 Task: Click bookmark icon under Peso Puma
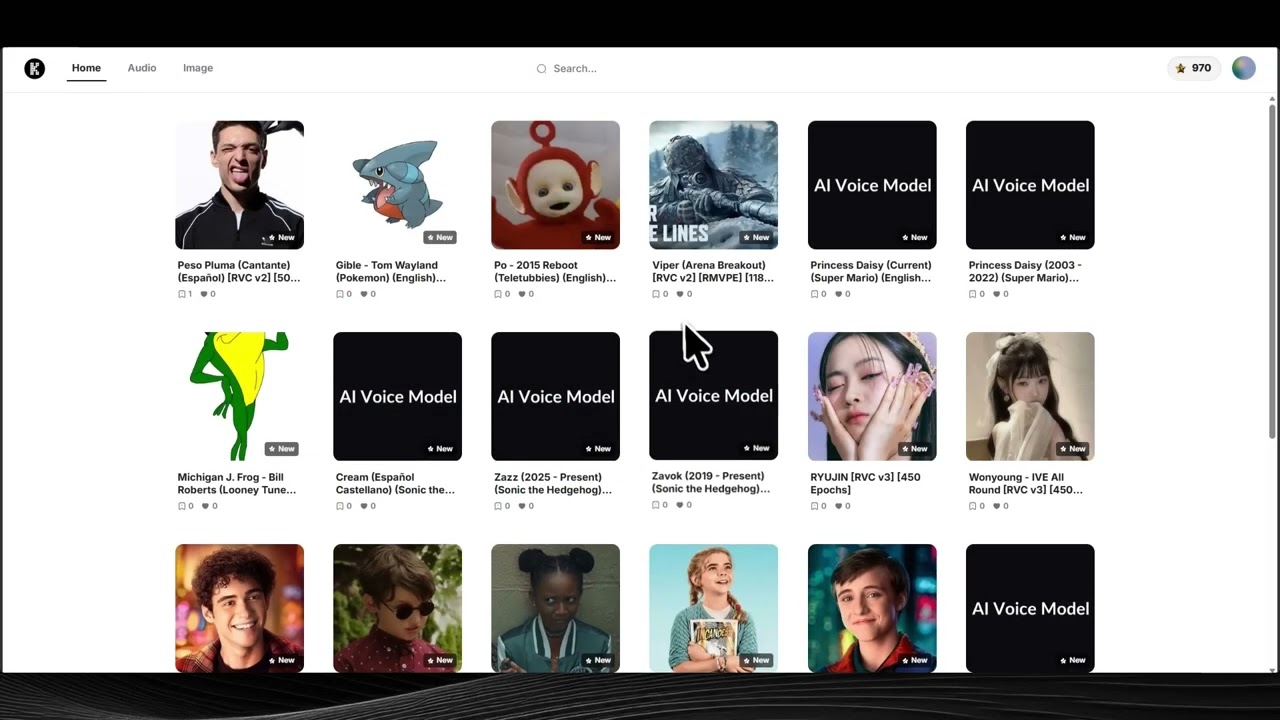182,294
